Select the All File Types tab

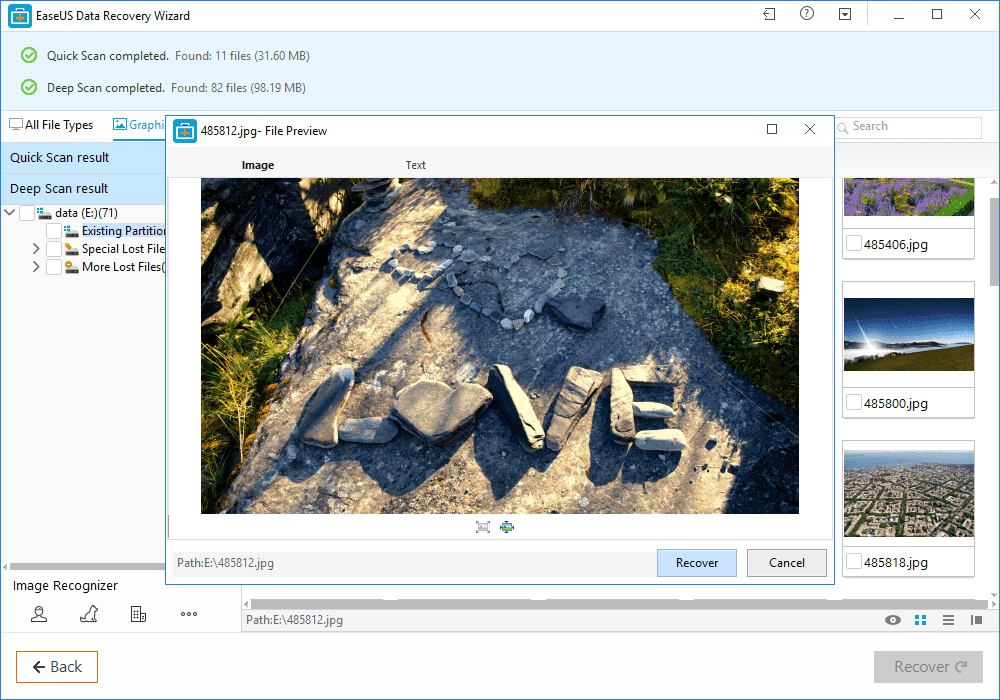click(x=51, y=125)
